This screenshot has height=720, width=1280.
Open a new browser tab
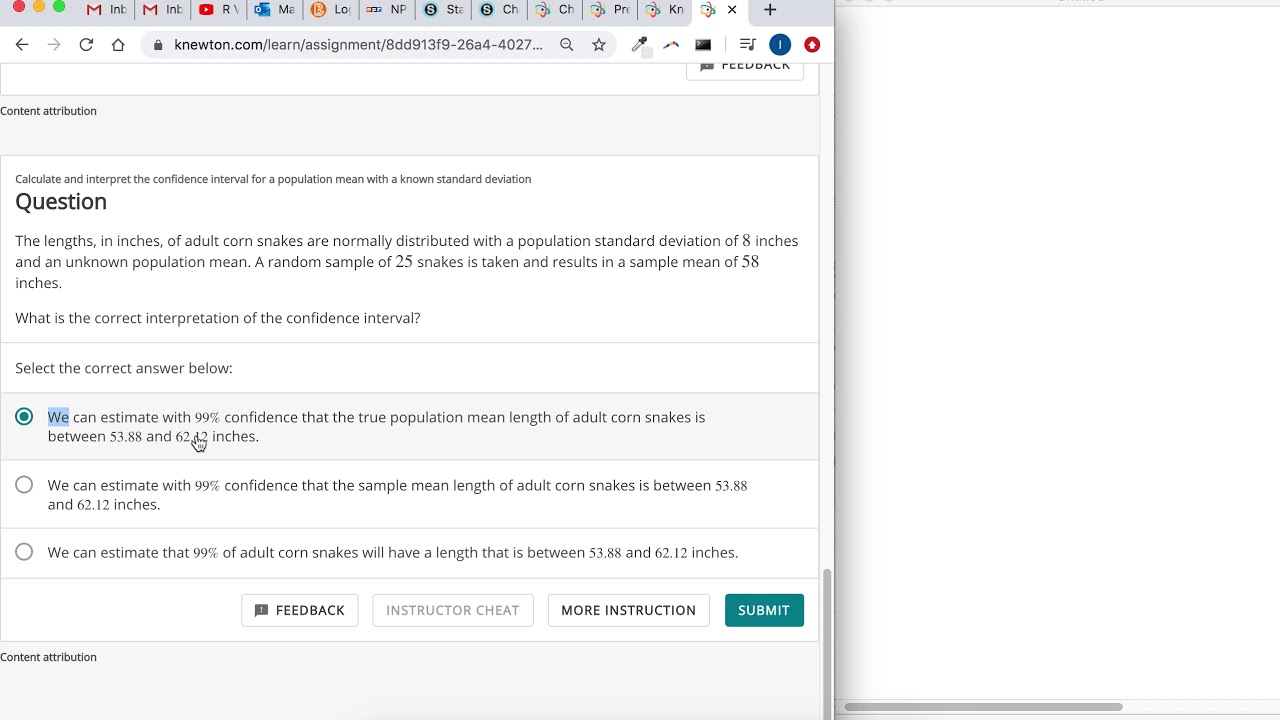click(x=770, y=10)
